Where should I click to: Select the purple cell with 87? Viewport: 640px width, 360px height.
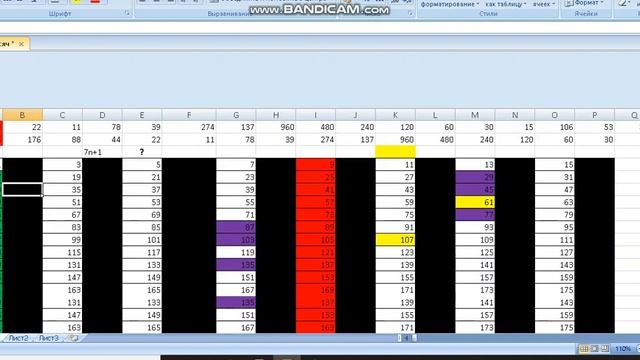pos(236,227)
